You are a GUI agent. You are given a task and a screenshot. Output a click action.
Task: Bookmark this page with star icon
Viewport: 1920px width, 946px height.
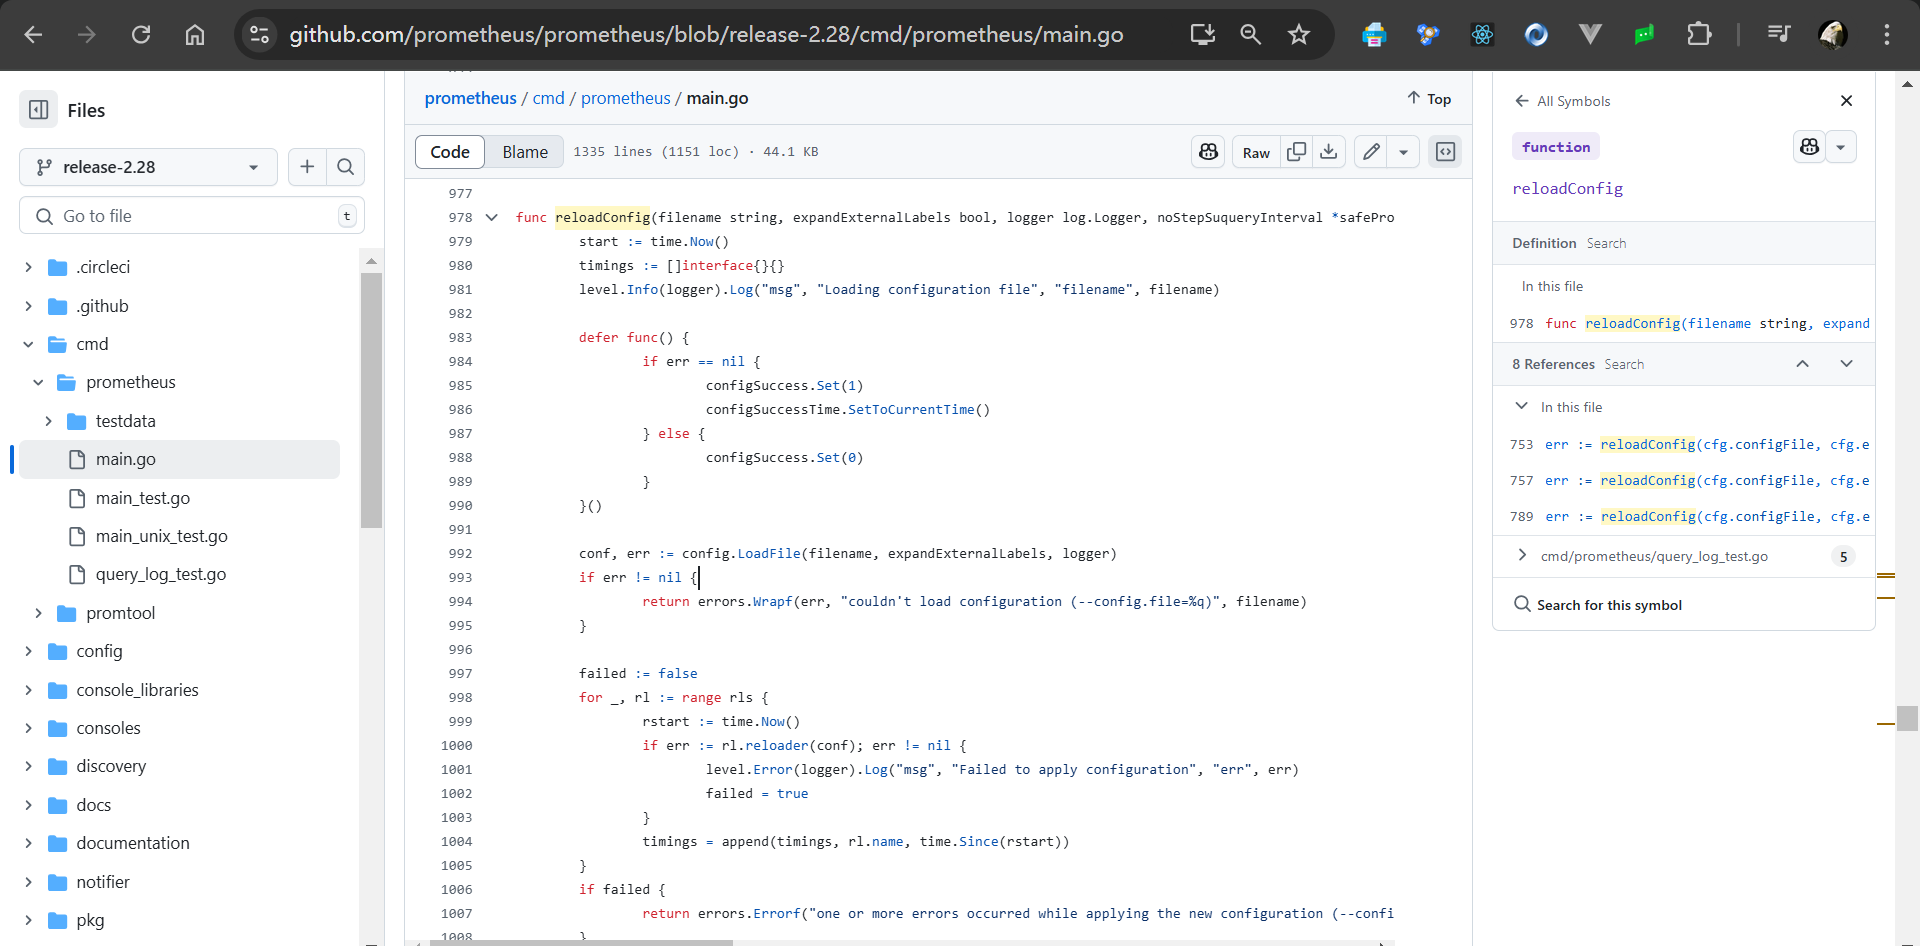[x=1299, y=35]
